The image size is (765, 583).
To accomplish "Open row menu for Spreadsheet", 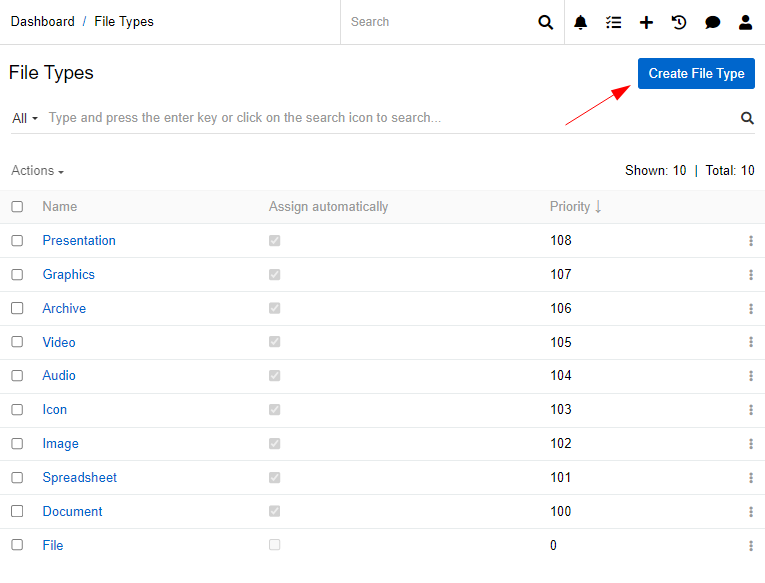I will click(x=751, y=478).
